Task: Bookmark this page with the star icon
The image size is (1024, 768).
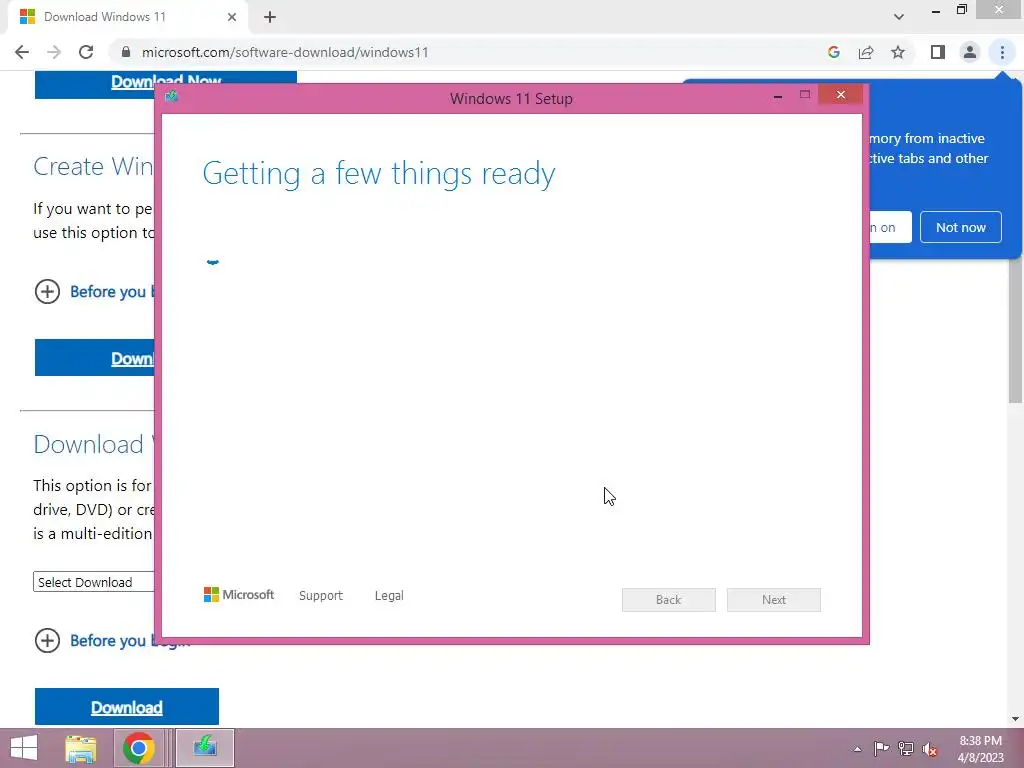Action: coord(898,52)
